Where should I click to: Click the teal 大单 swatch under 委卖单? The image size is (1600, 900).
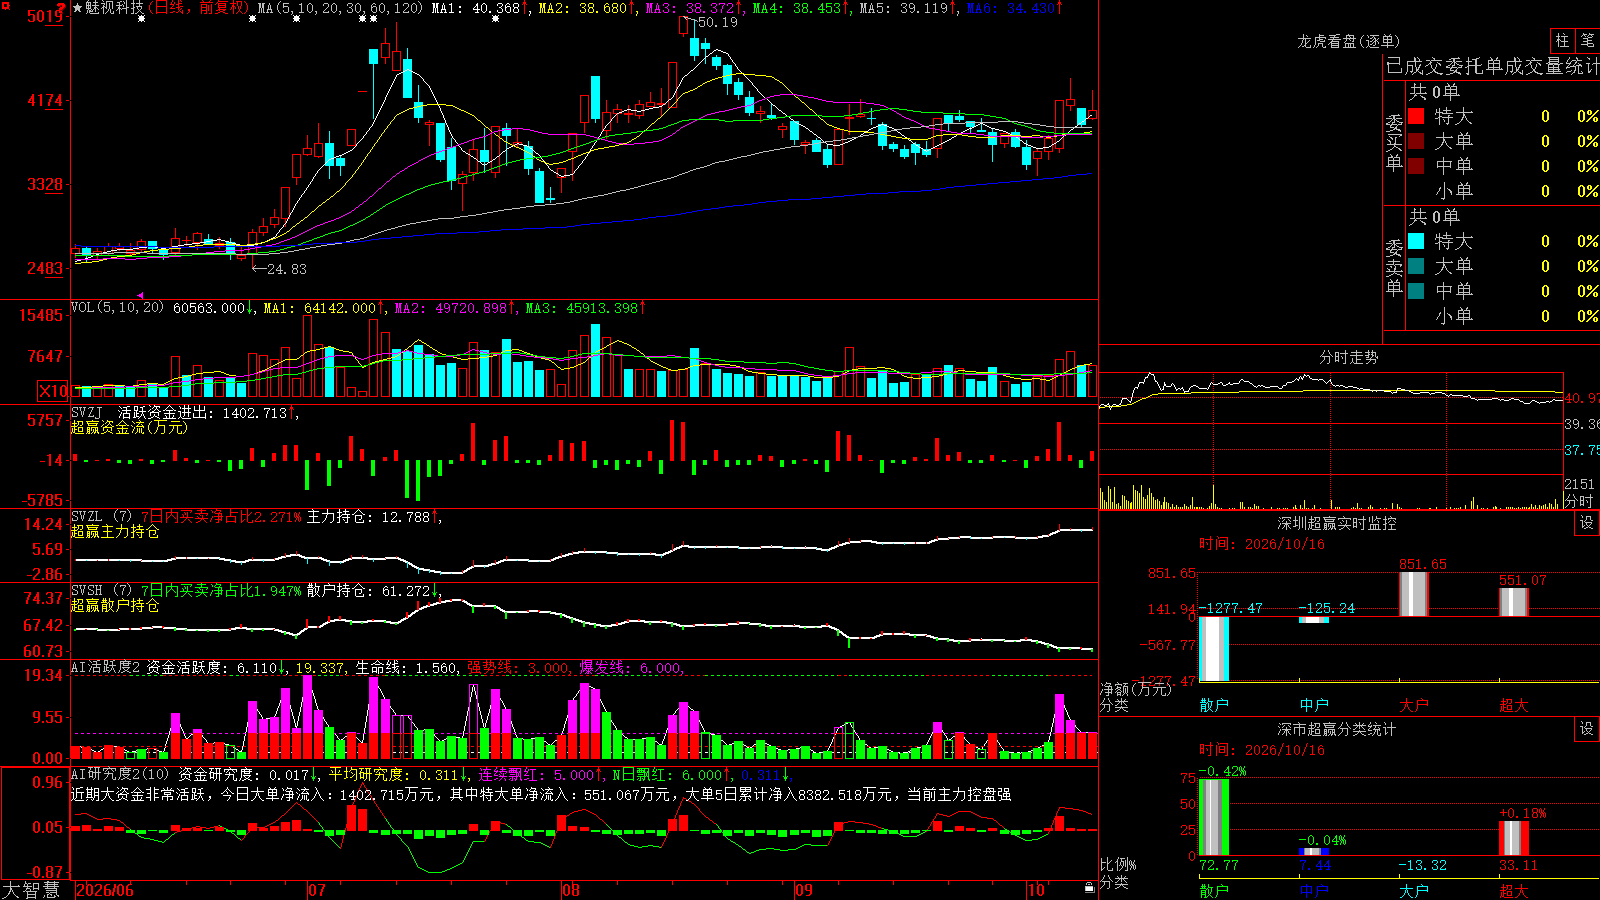tap(1416, 266)
